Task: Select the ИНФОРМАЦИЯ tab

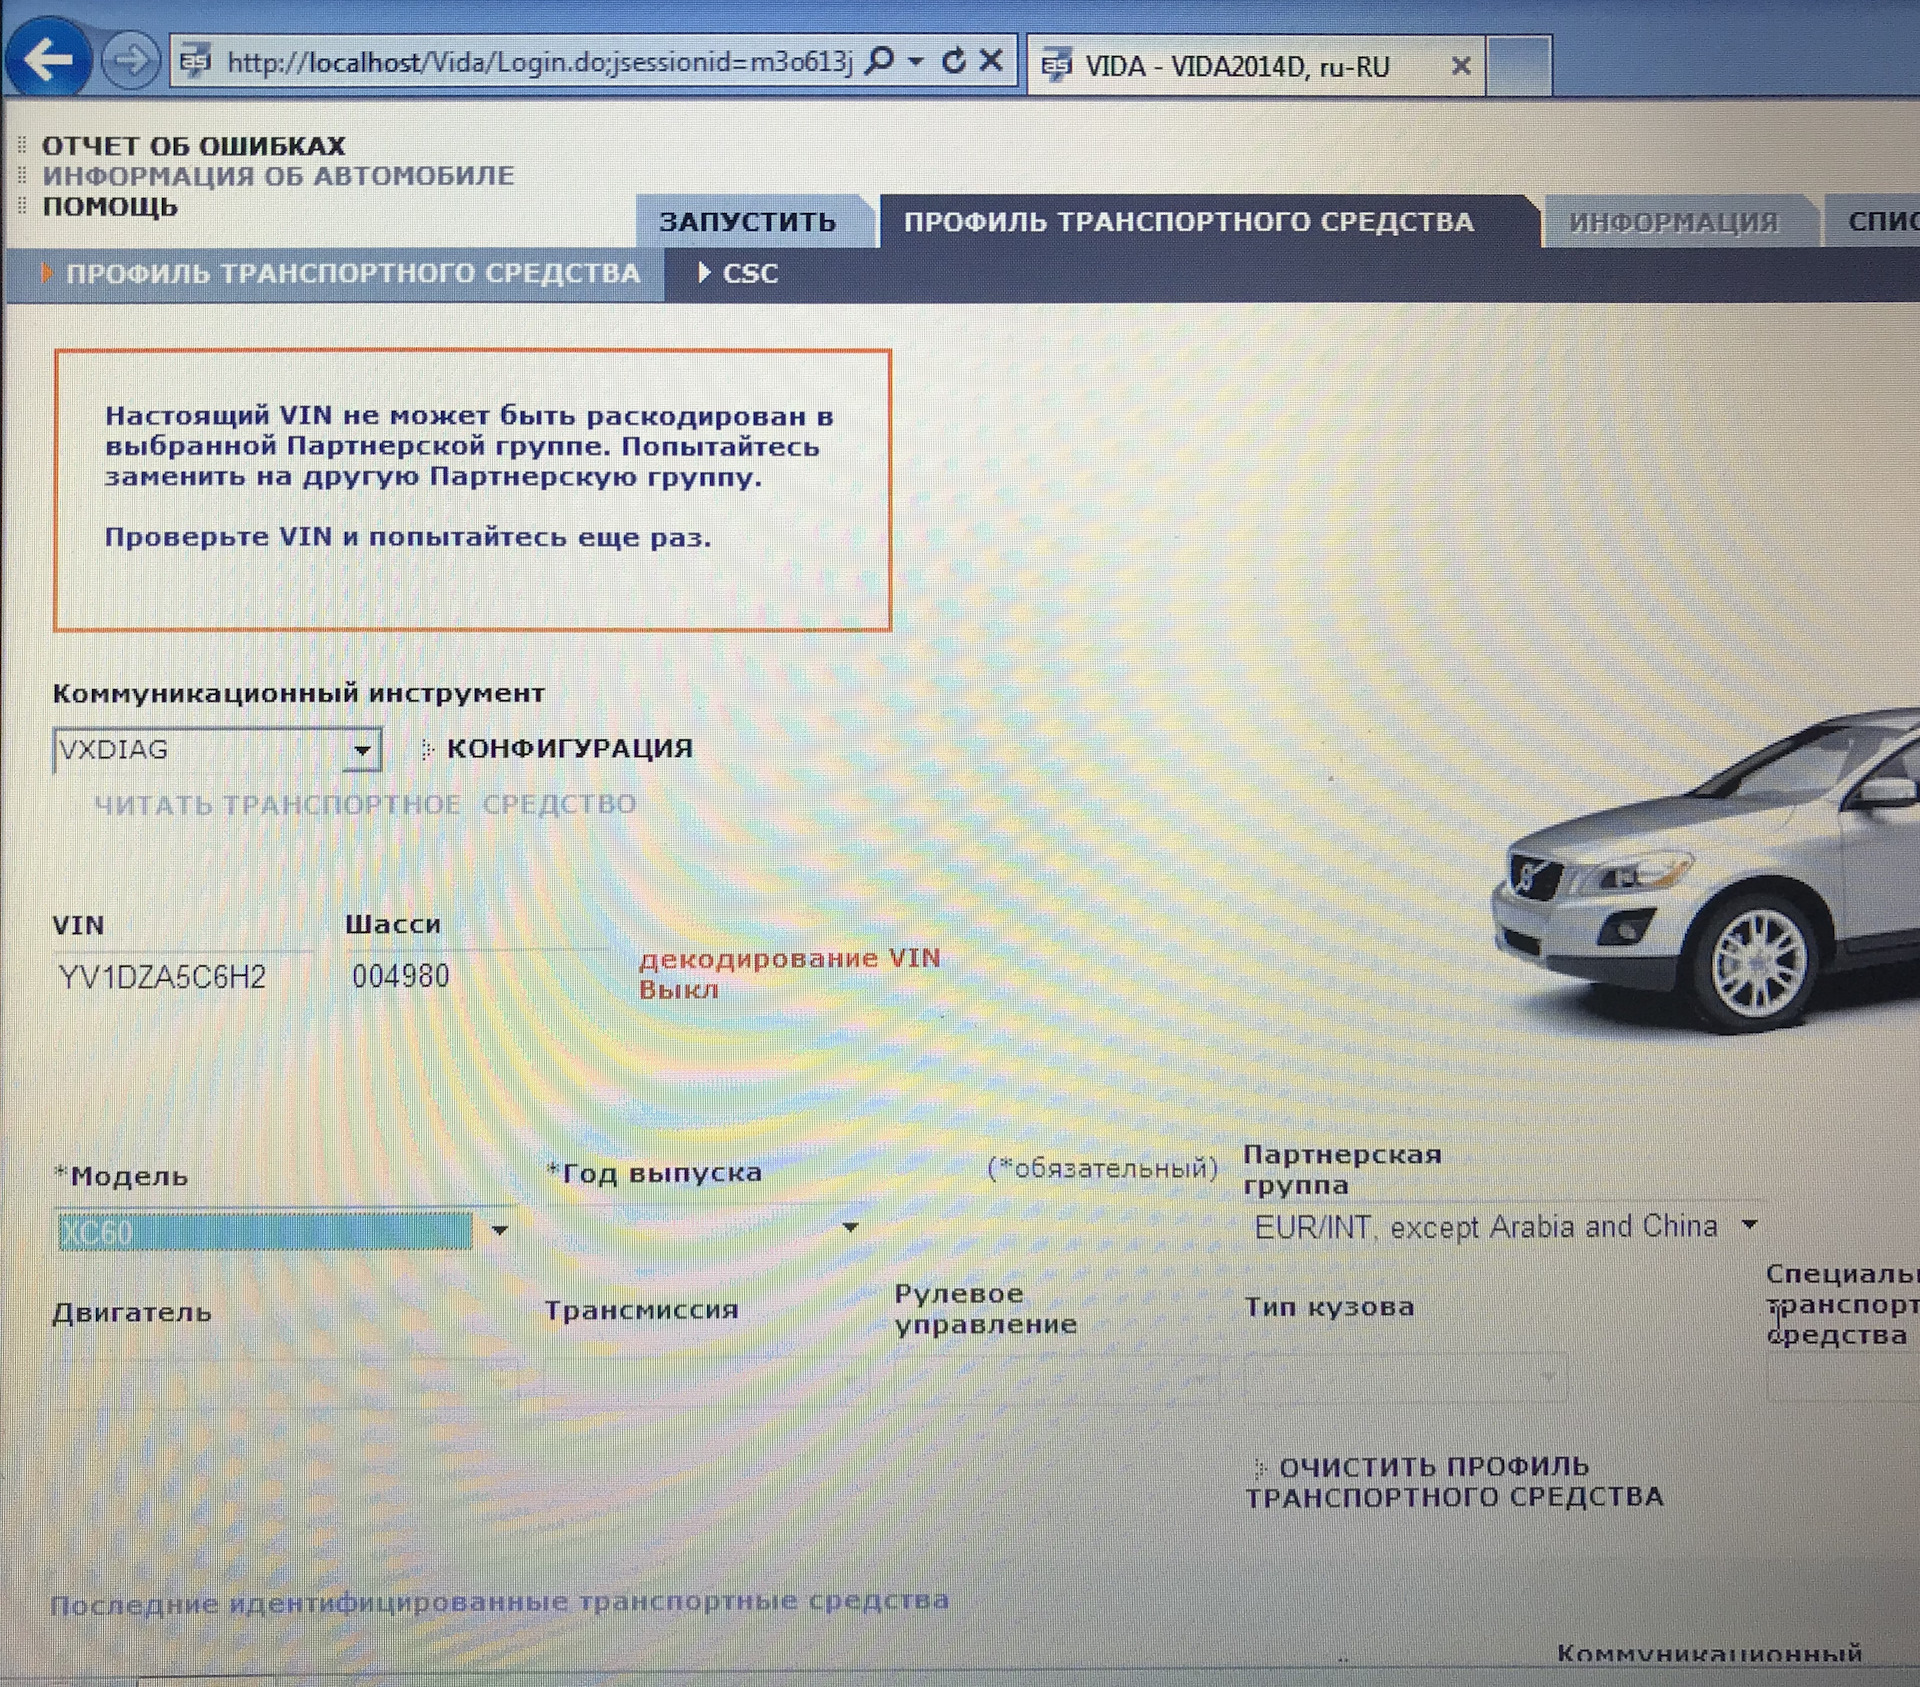Action: 1673,222
